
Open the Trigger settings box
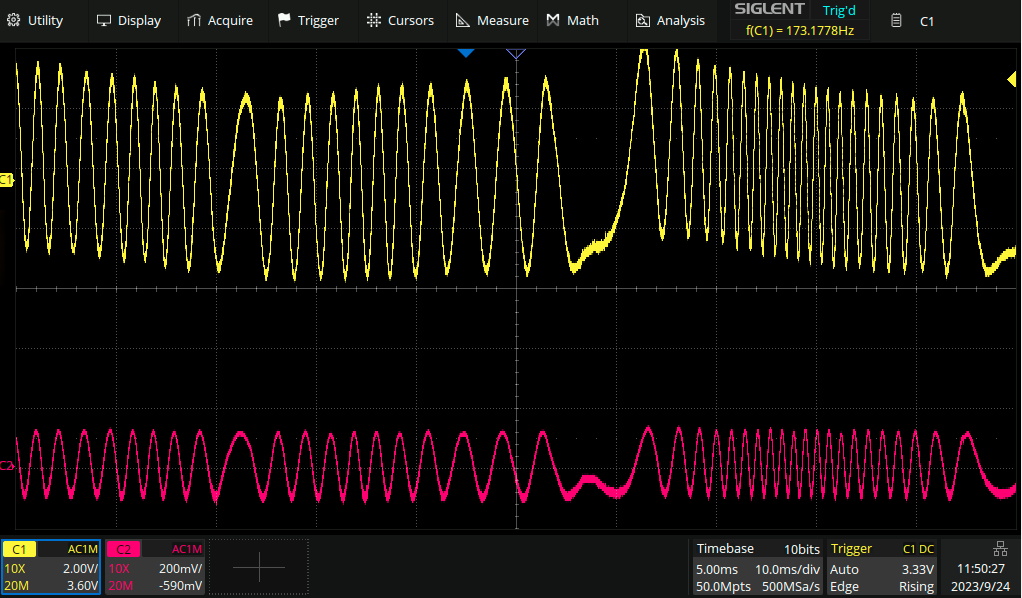(x=882, y=567)
